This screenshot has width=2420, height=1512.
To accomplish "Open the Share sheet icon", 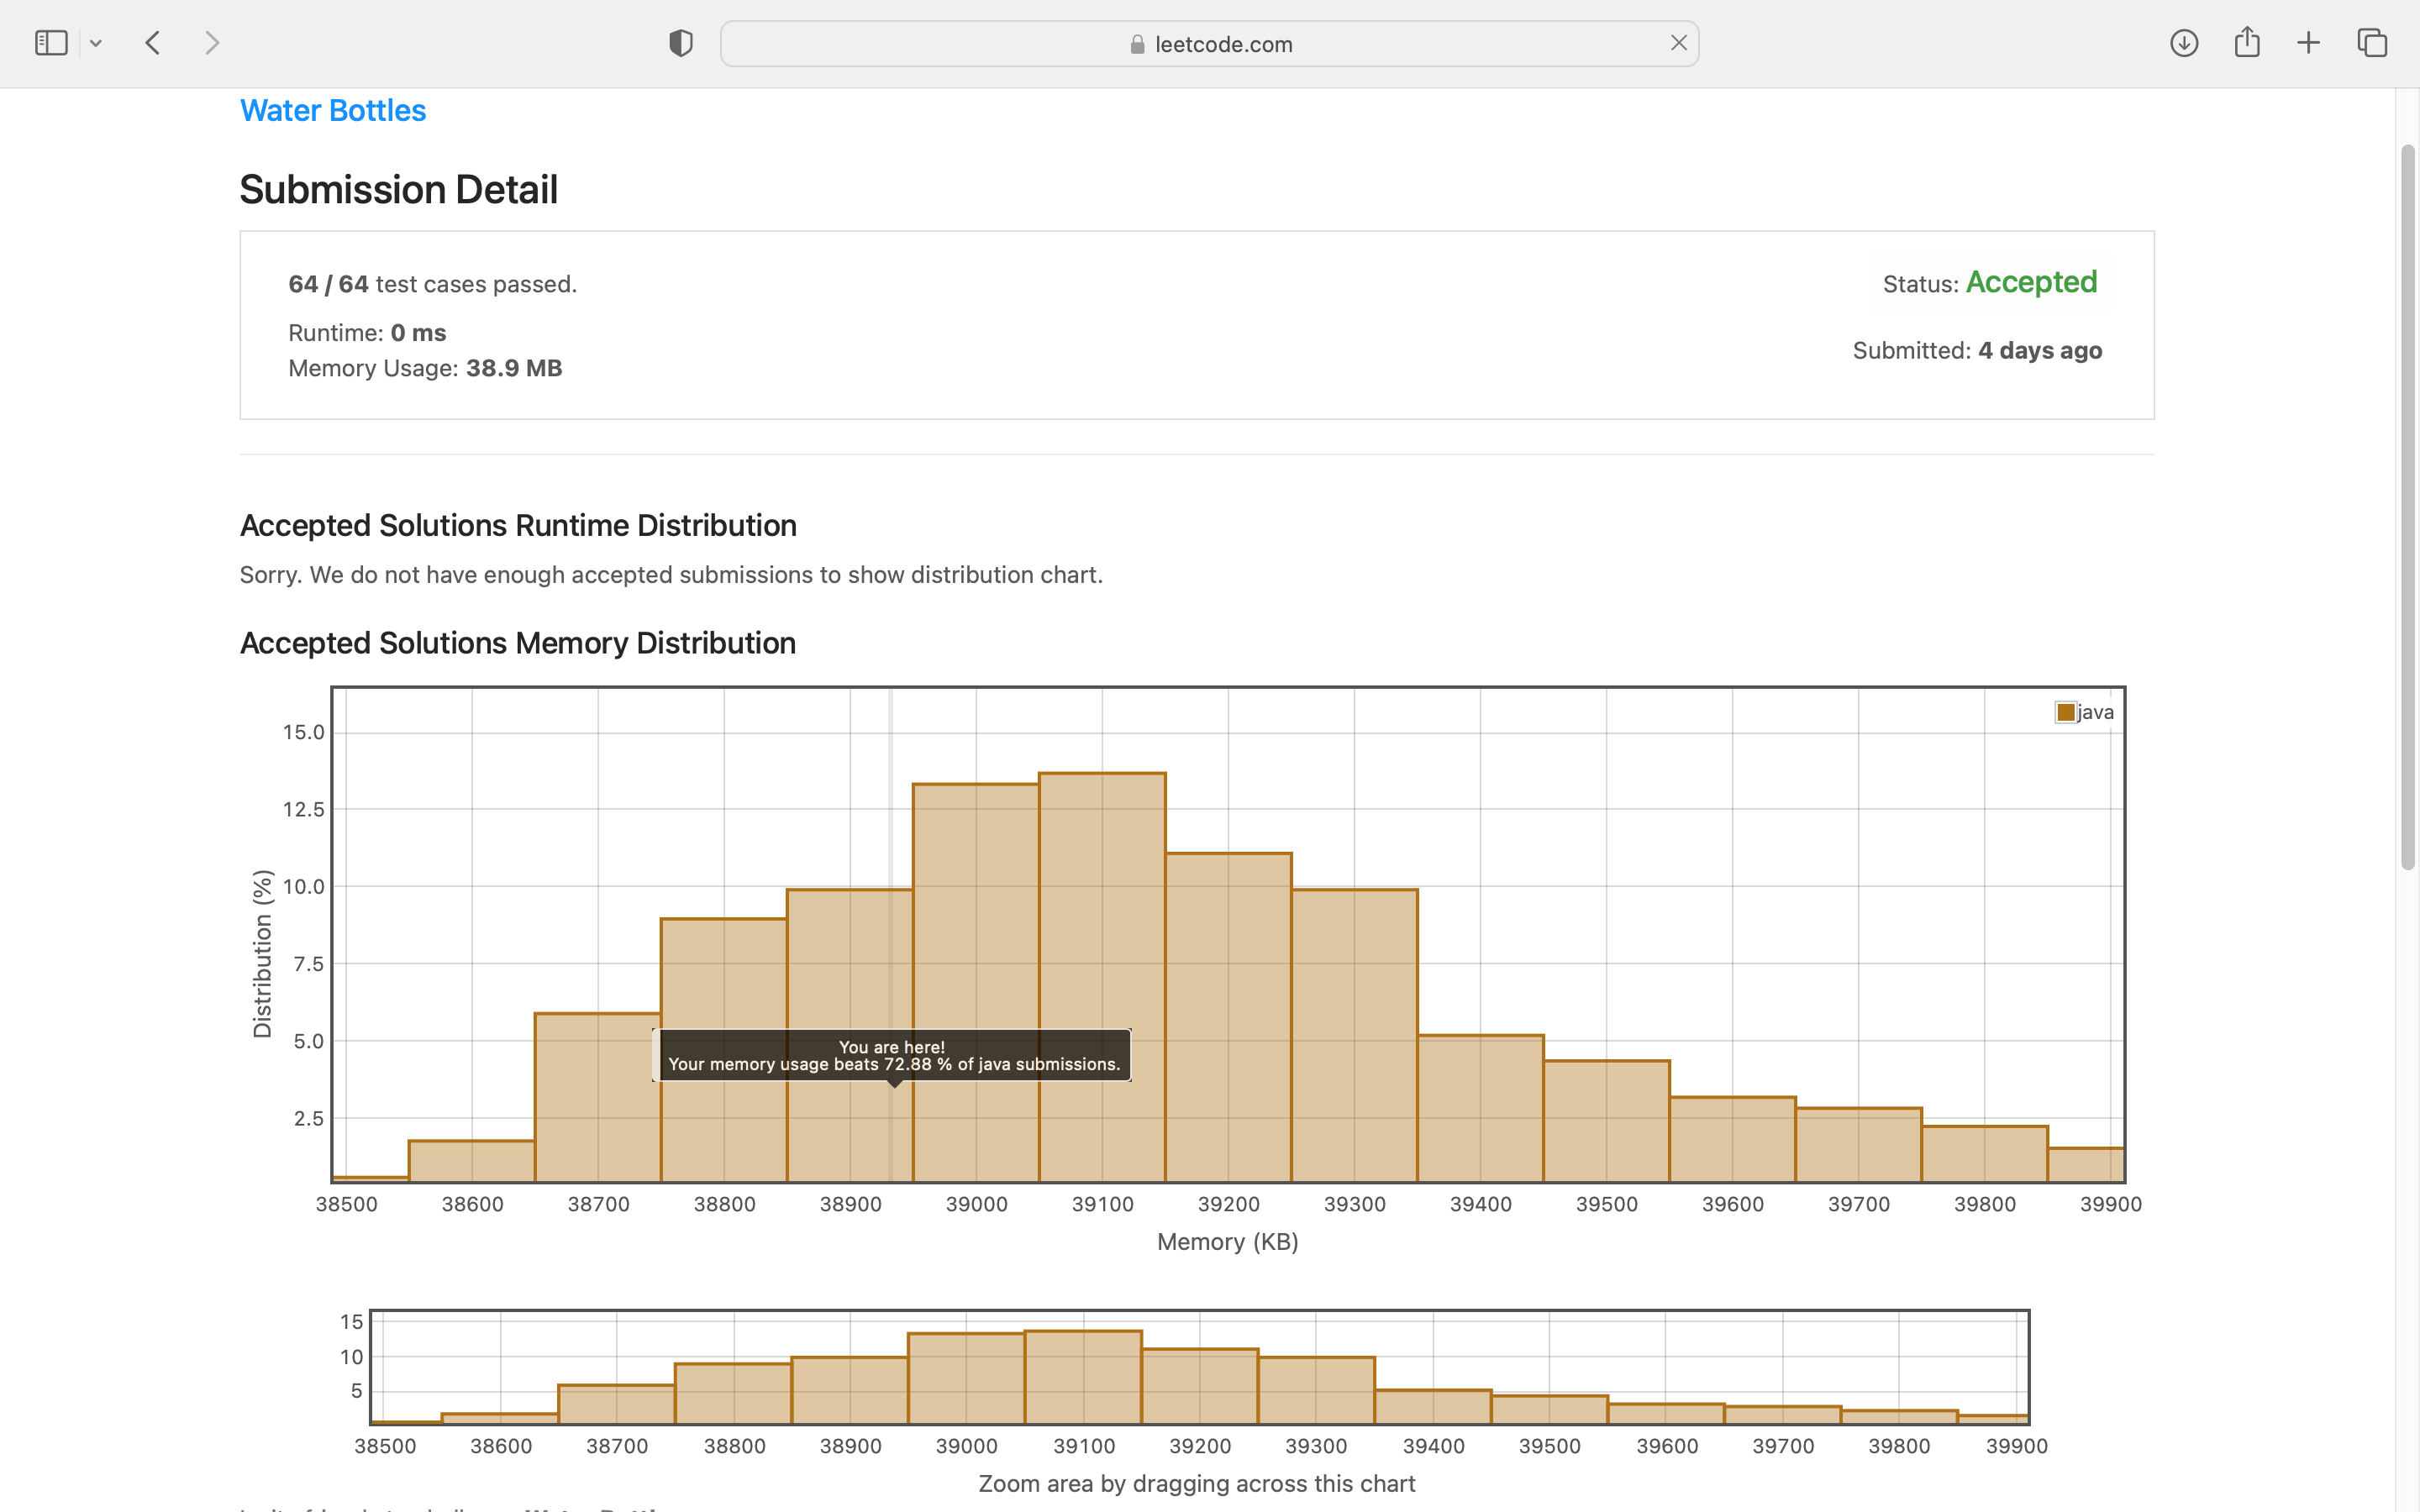I will click(x=2246, y=43).
